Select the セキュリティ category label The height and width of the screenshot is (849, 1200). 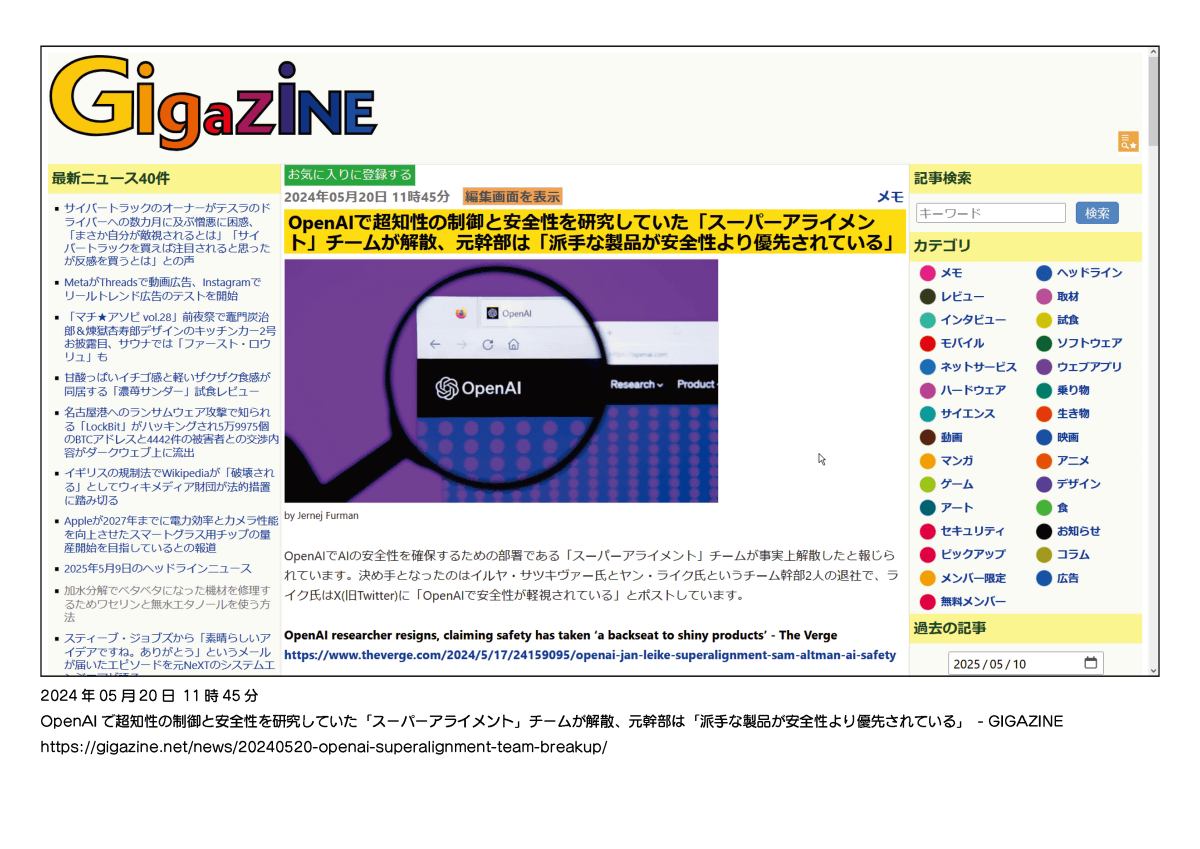(x=973, y=531)
